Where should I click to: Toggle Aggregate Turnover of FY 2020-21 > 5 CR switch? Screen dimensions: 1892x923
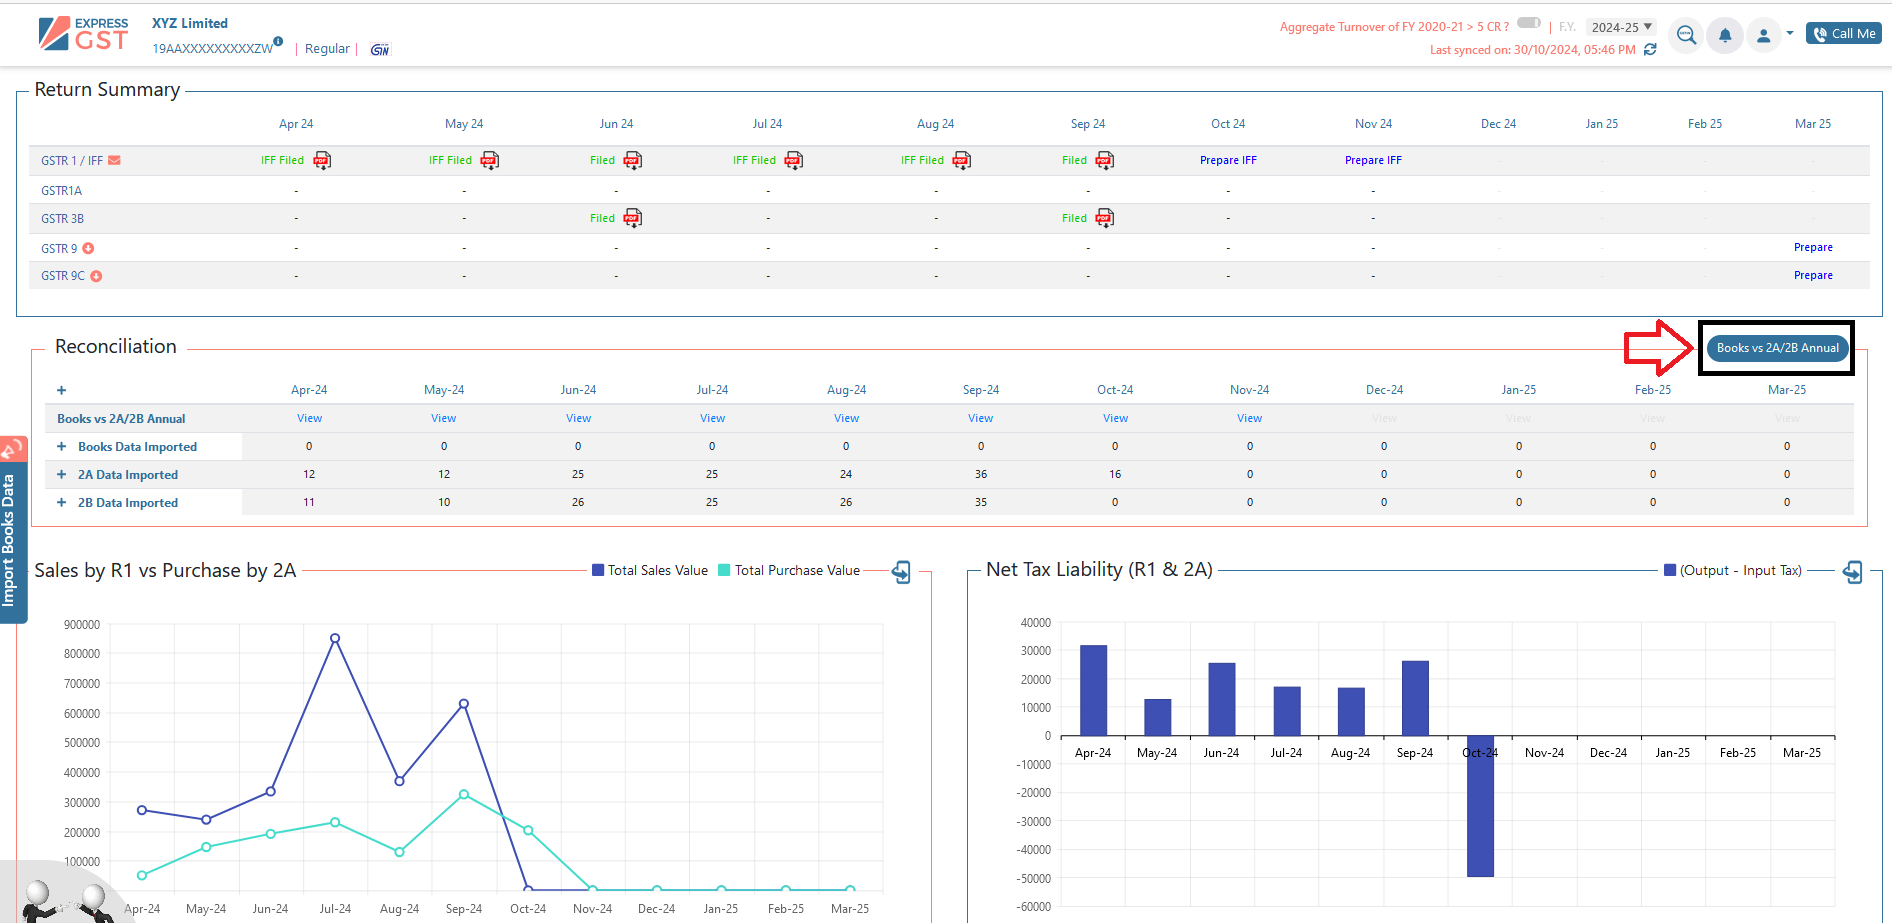pyautogui.click(x=1529, y=23)
